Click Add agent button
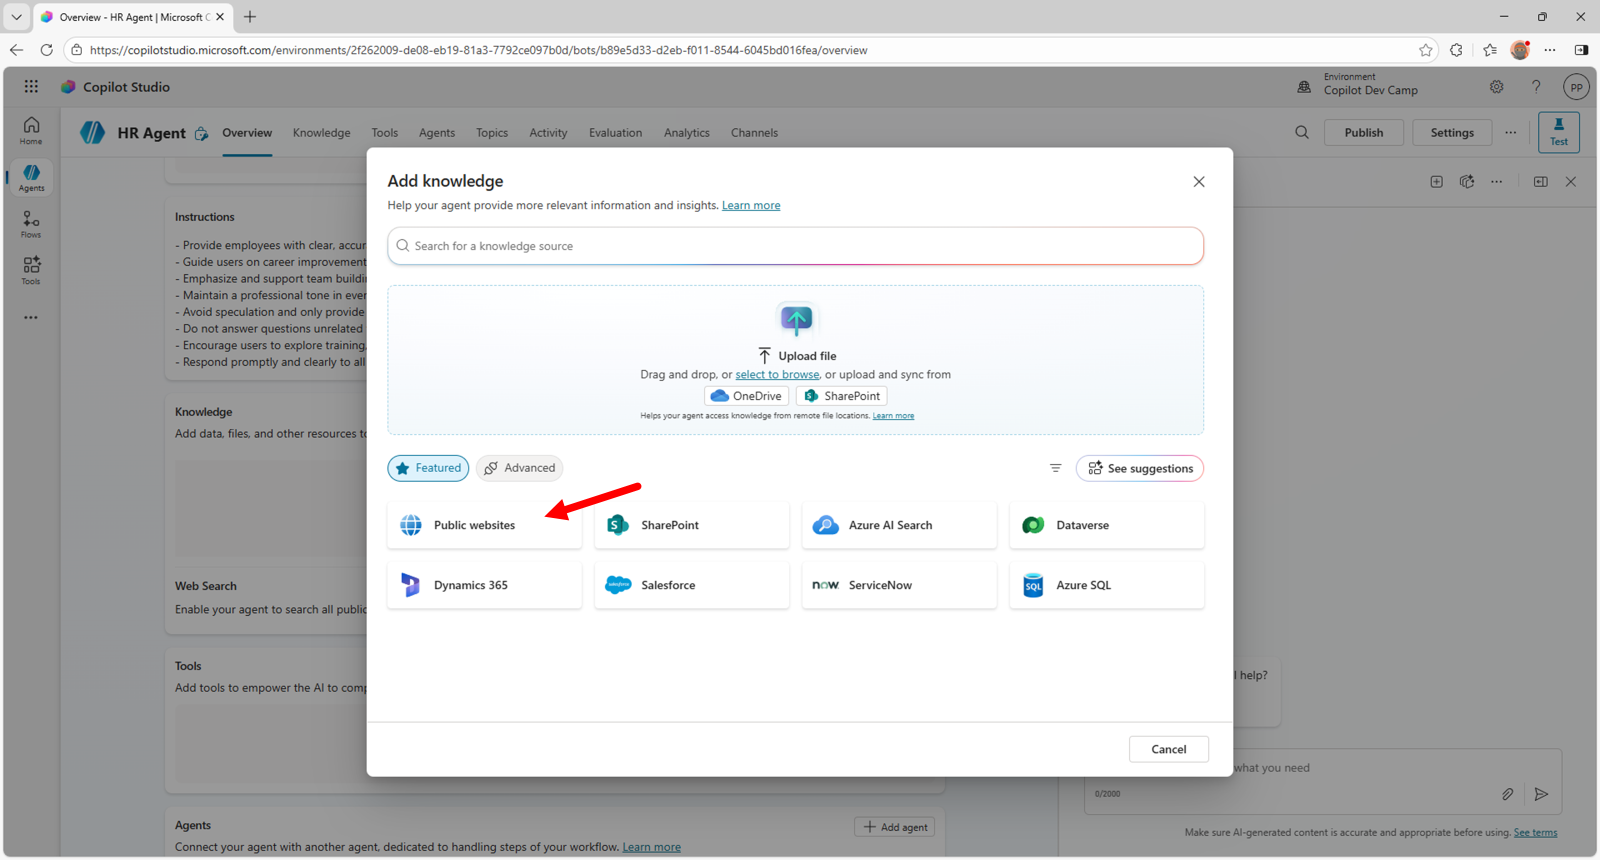 click(895, 827)
